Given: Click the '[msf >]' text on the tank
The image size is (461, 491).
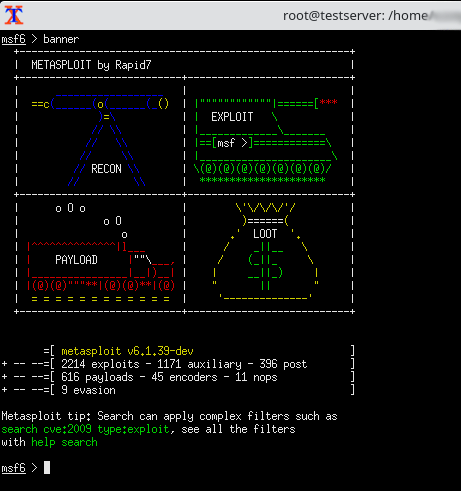Looking at the screenshot, I should pos(232,143).
